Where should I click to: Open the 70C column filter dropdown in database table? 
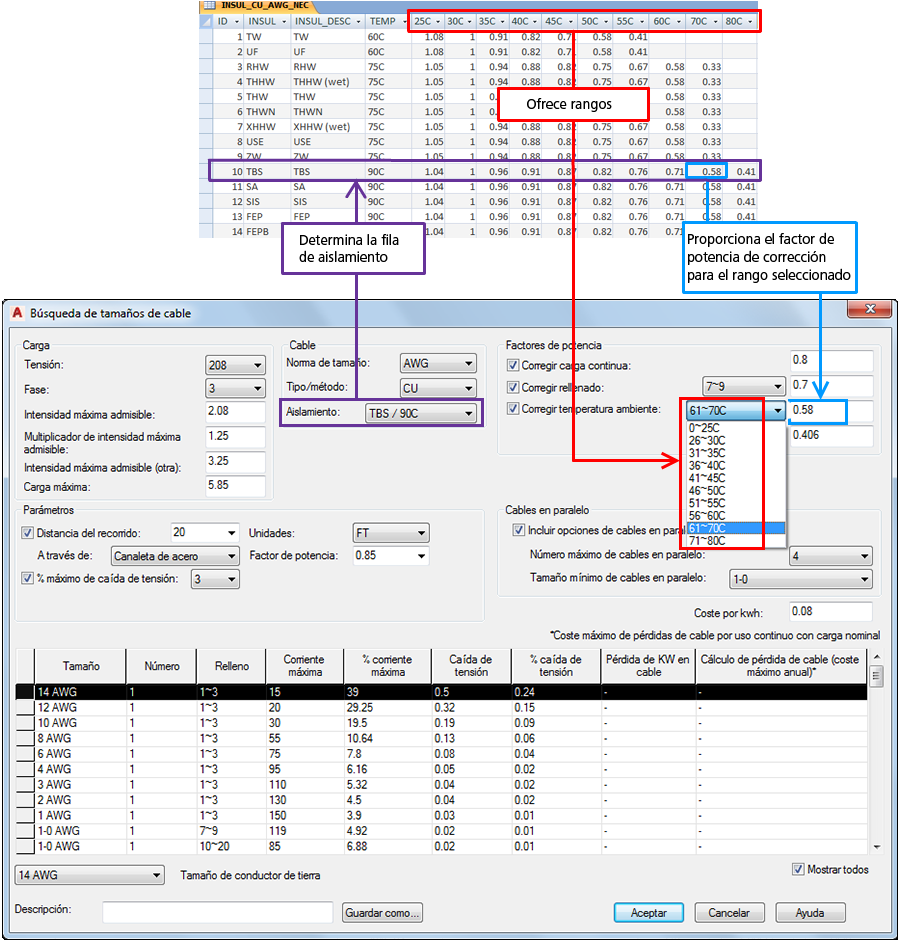[715, 22]
